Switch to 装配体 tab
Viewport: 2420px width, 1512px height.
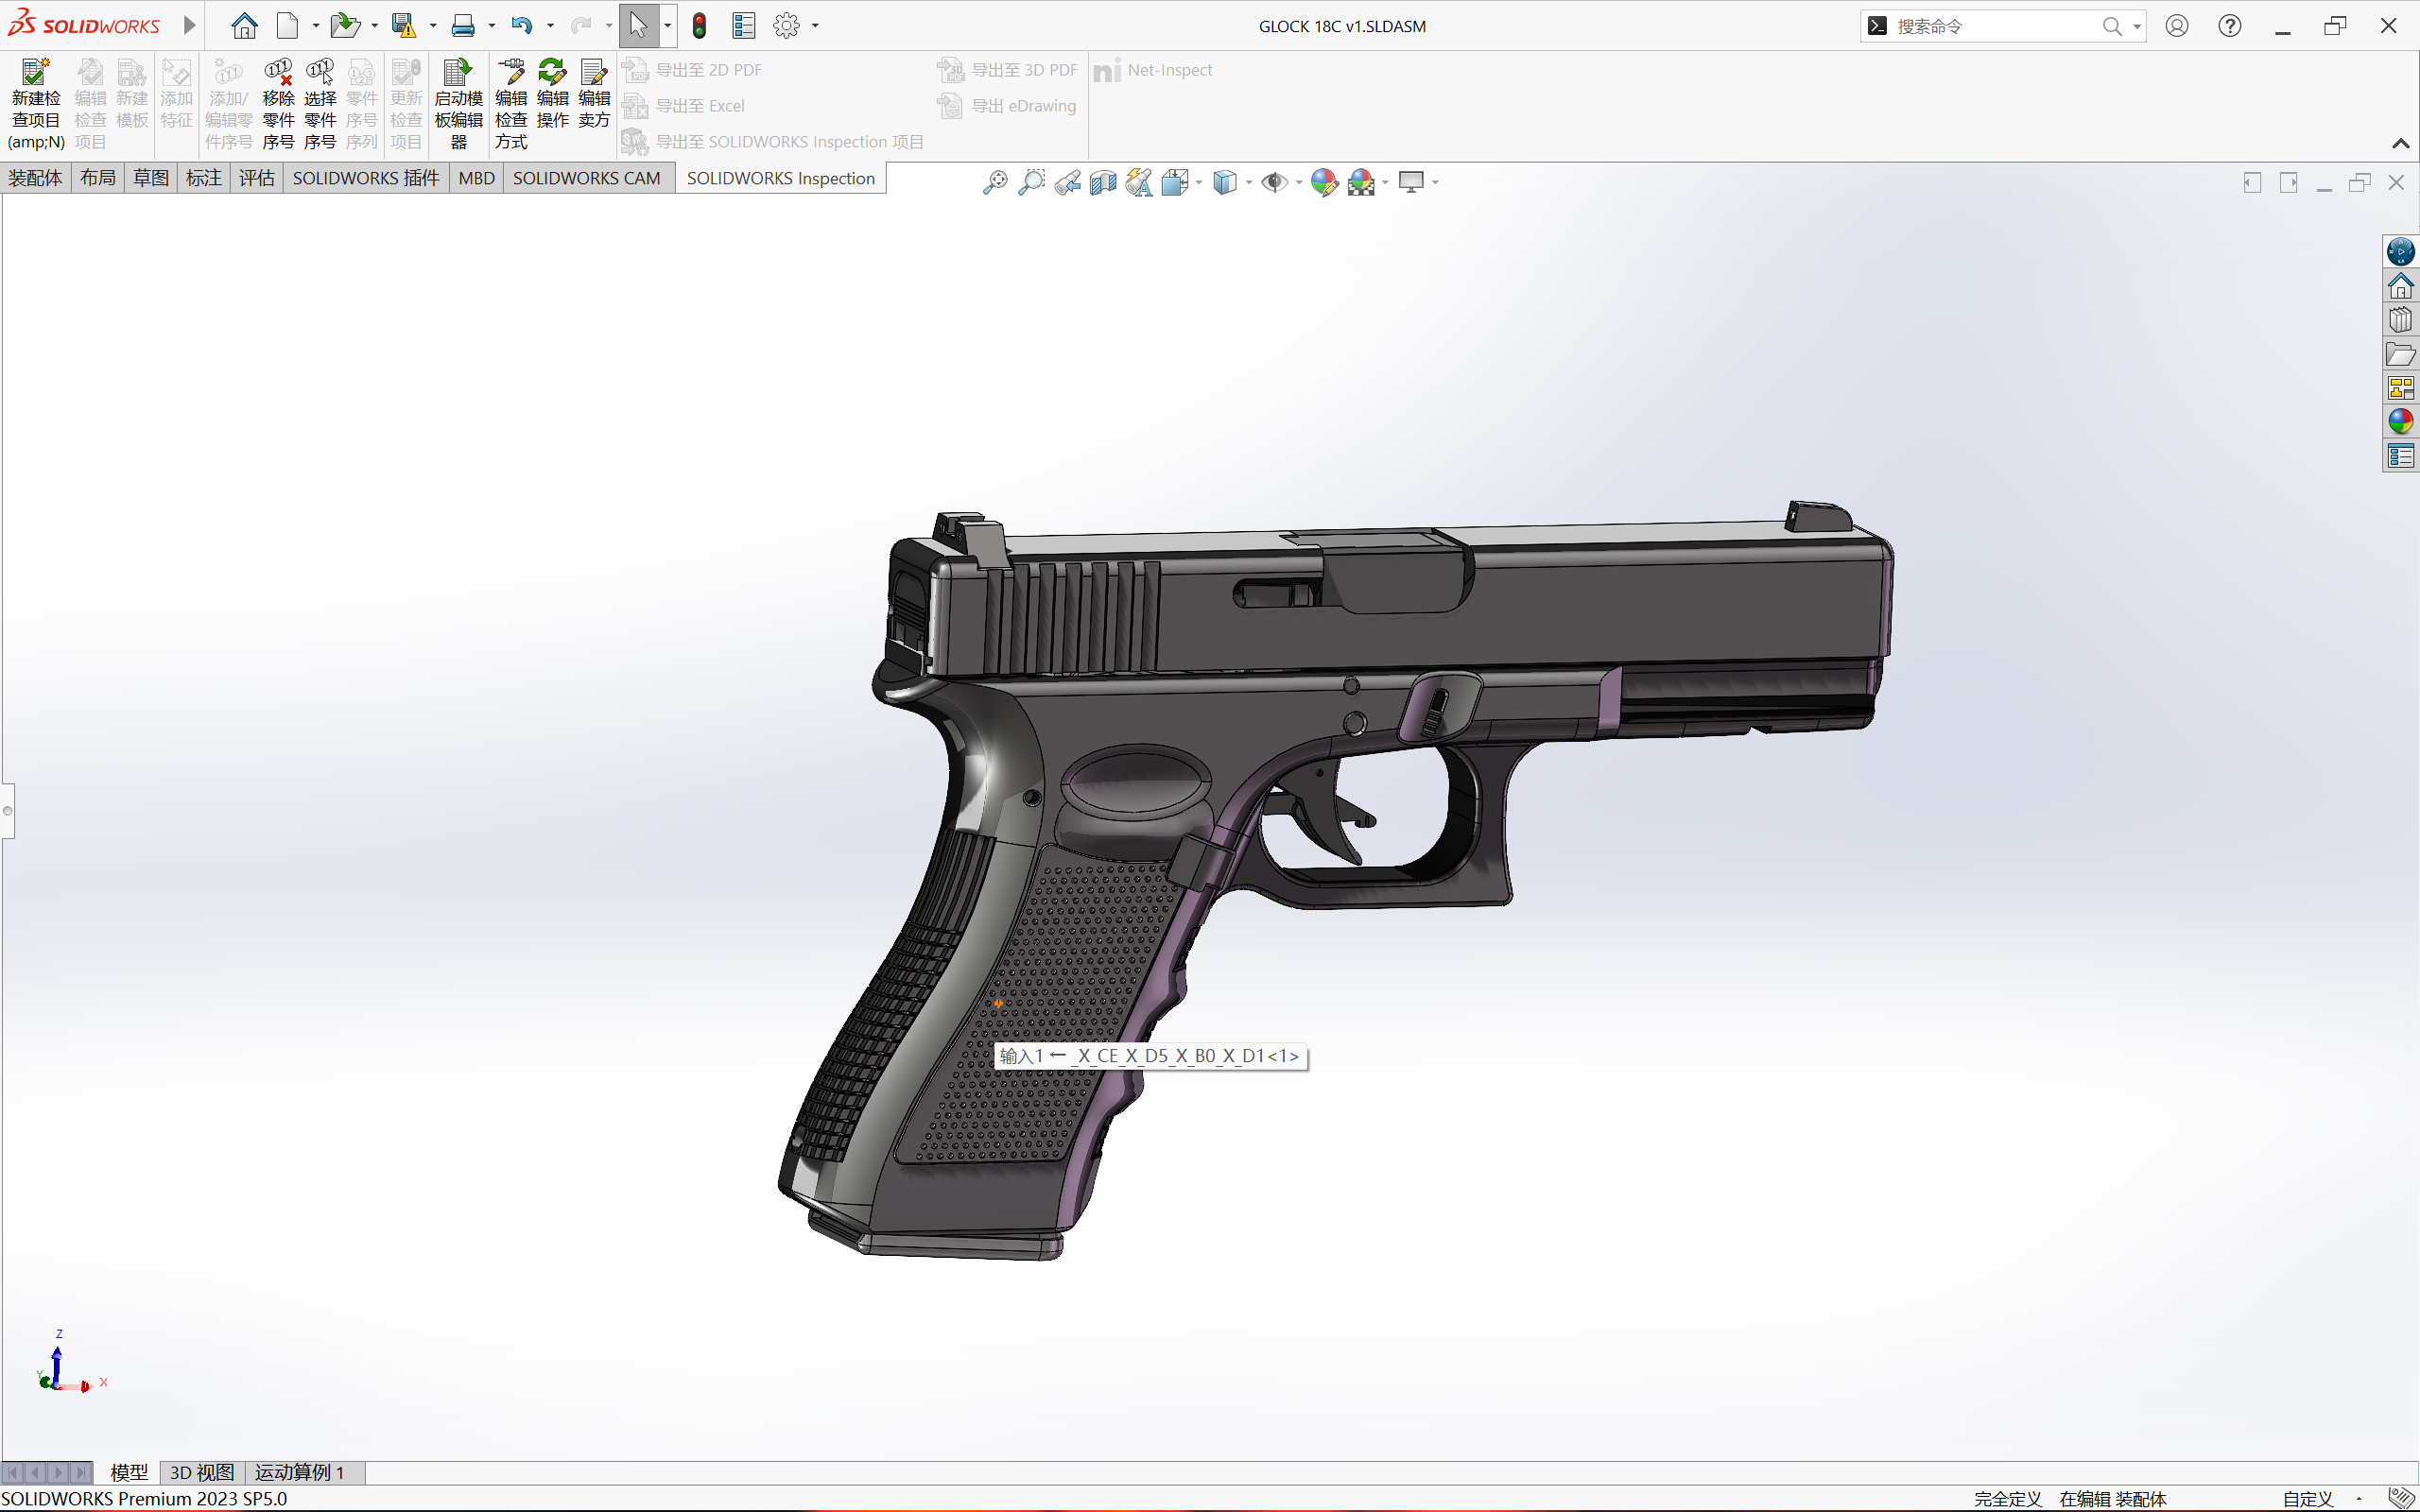[35, 178]
